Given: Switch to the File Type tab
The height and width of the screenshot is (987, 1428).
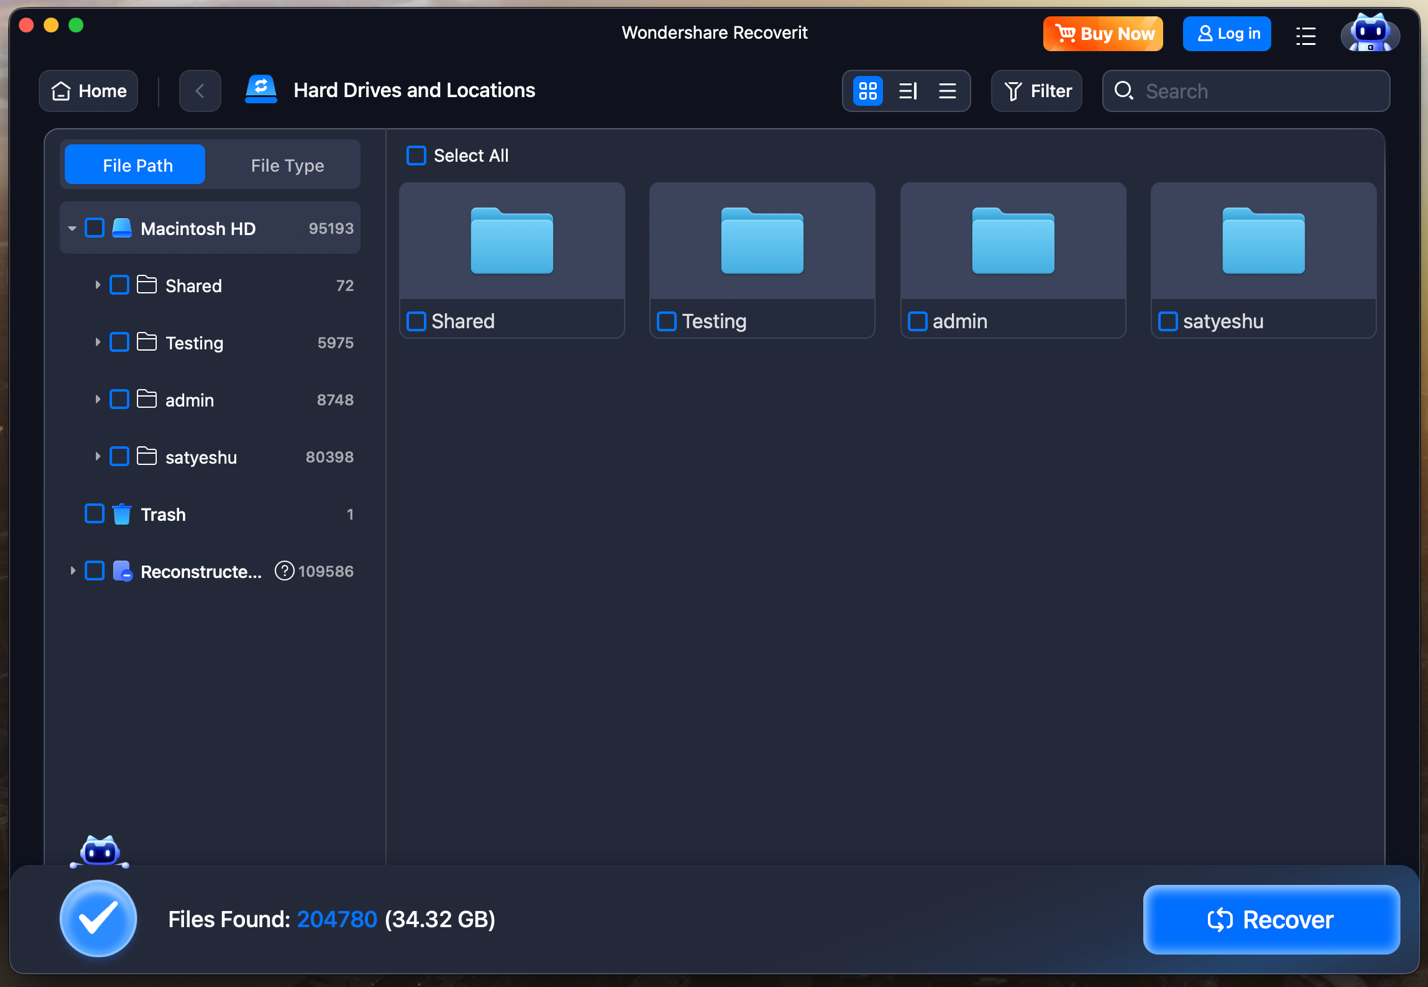Looking at the screenshot, I should point(287,165).
